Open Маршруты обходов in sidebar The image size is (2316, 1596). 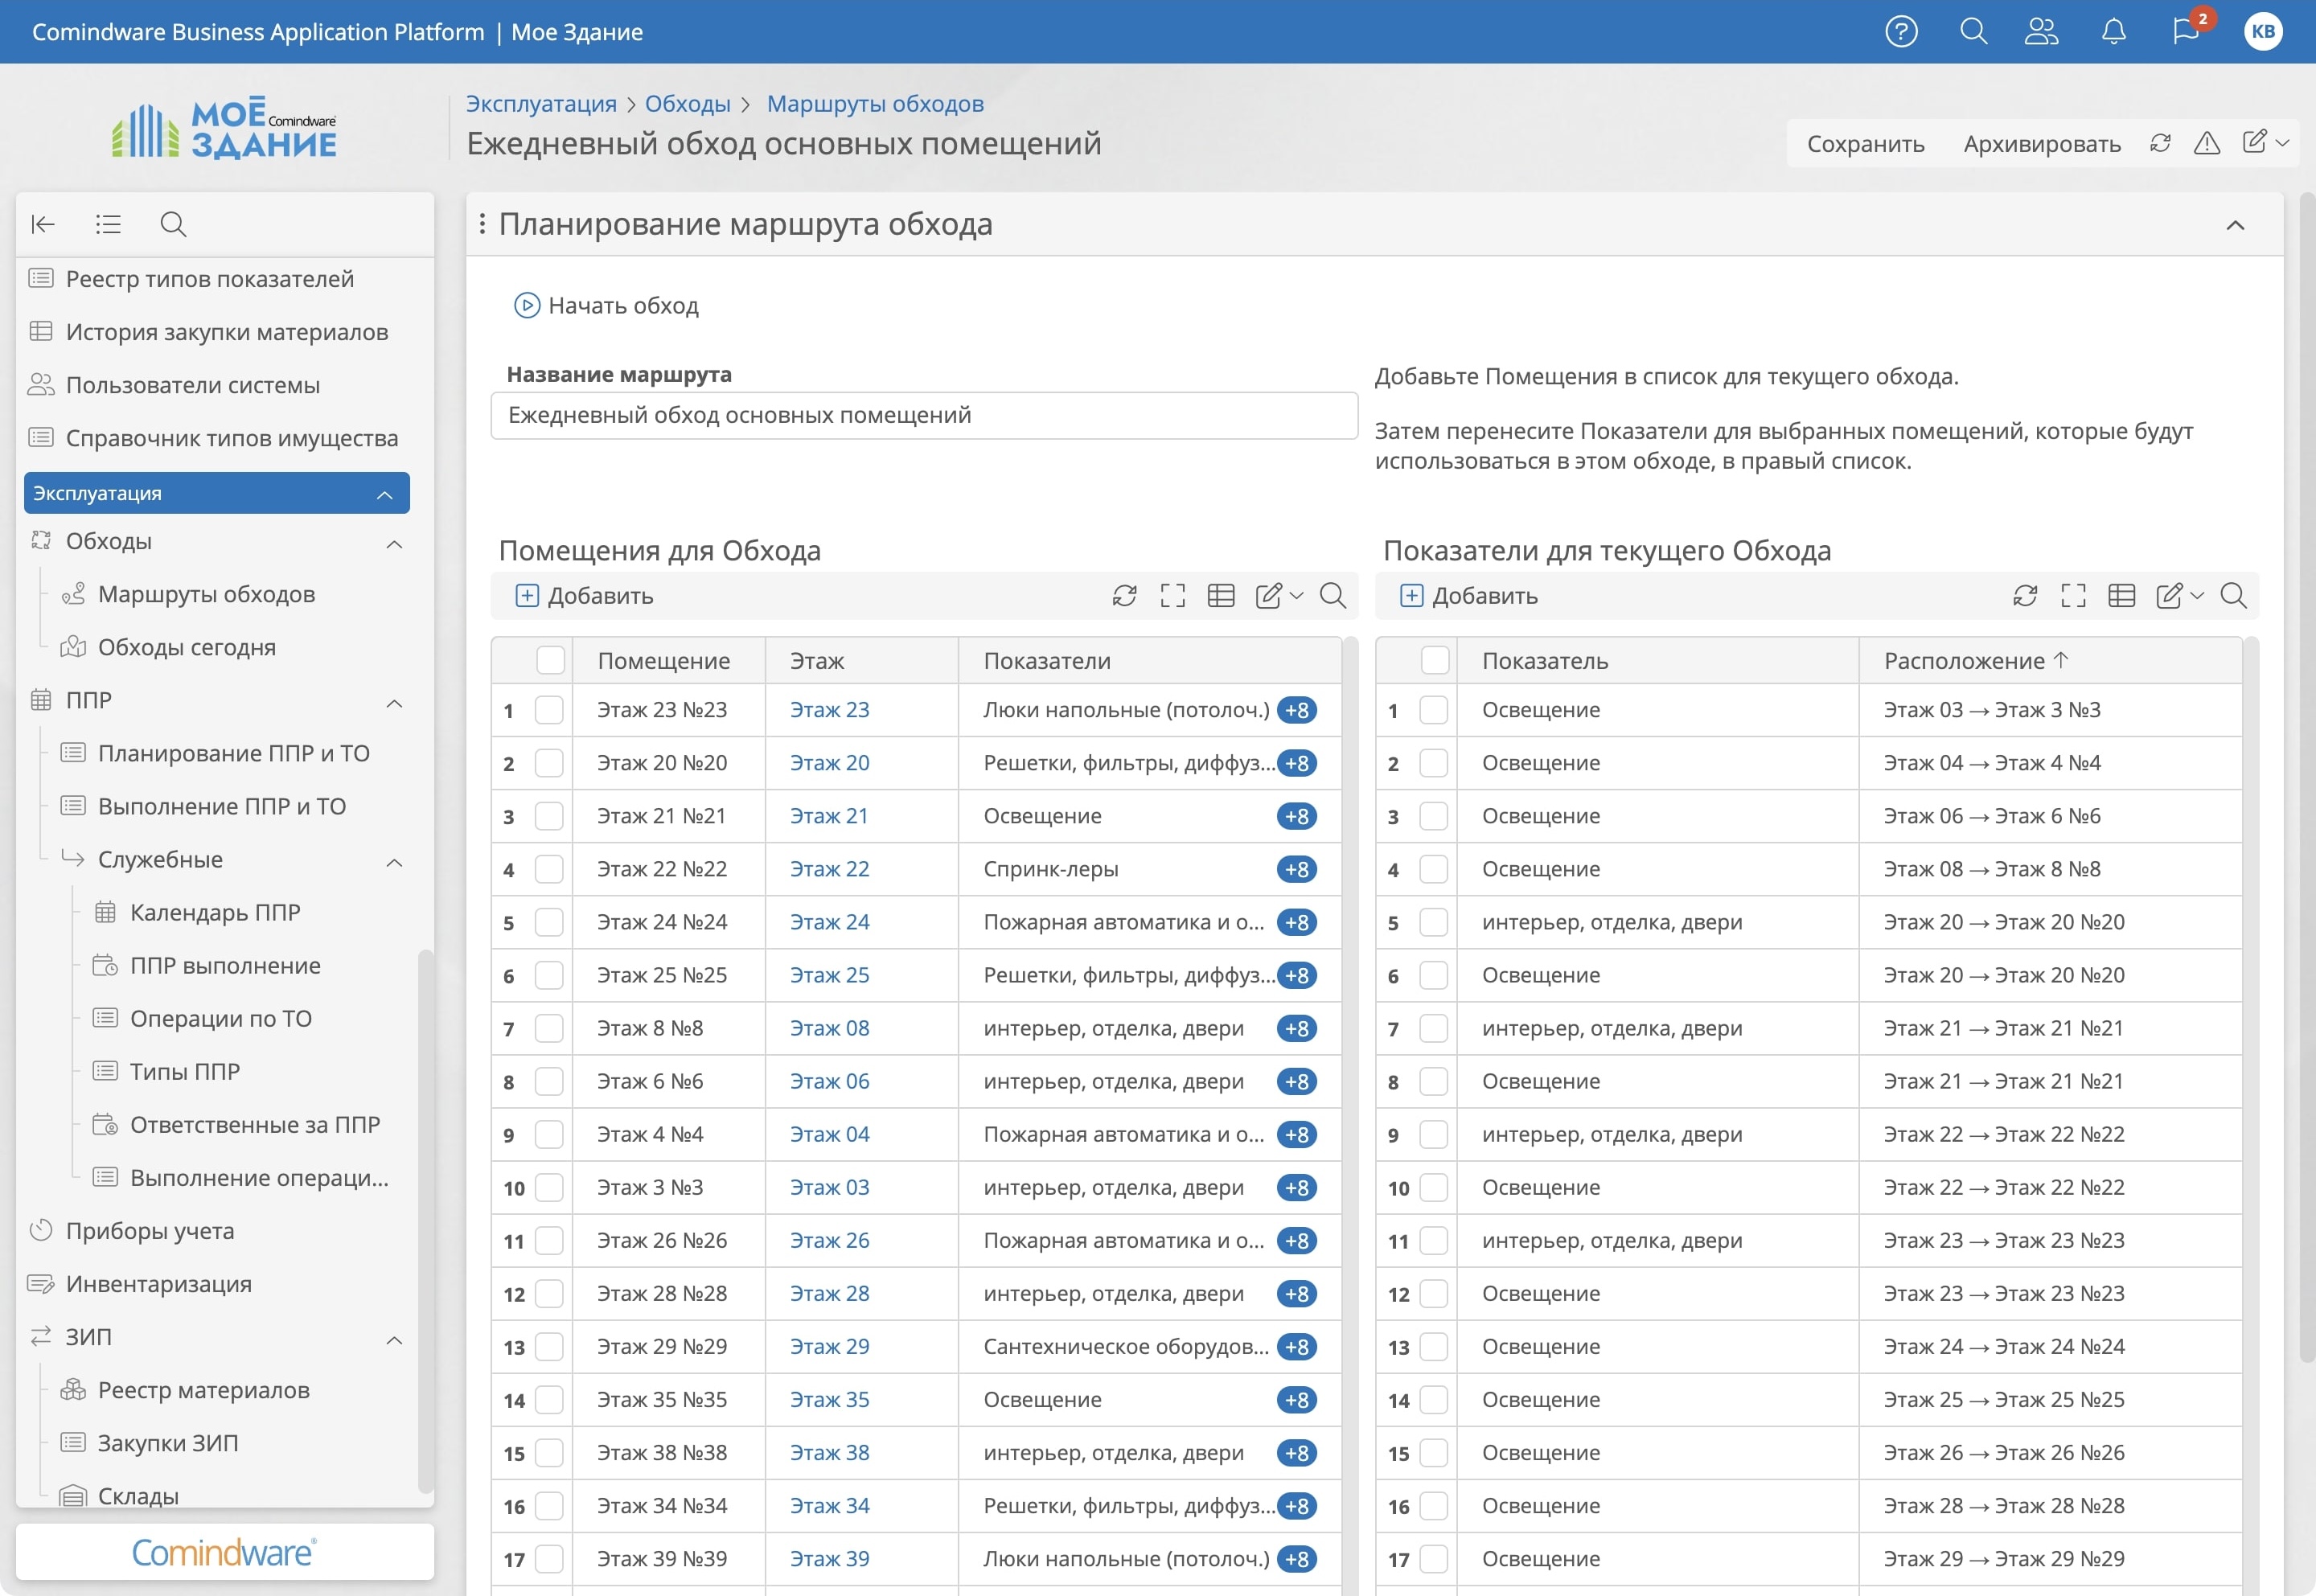click(206, 594)
